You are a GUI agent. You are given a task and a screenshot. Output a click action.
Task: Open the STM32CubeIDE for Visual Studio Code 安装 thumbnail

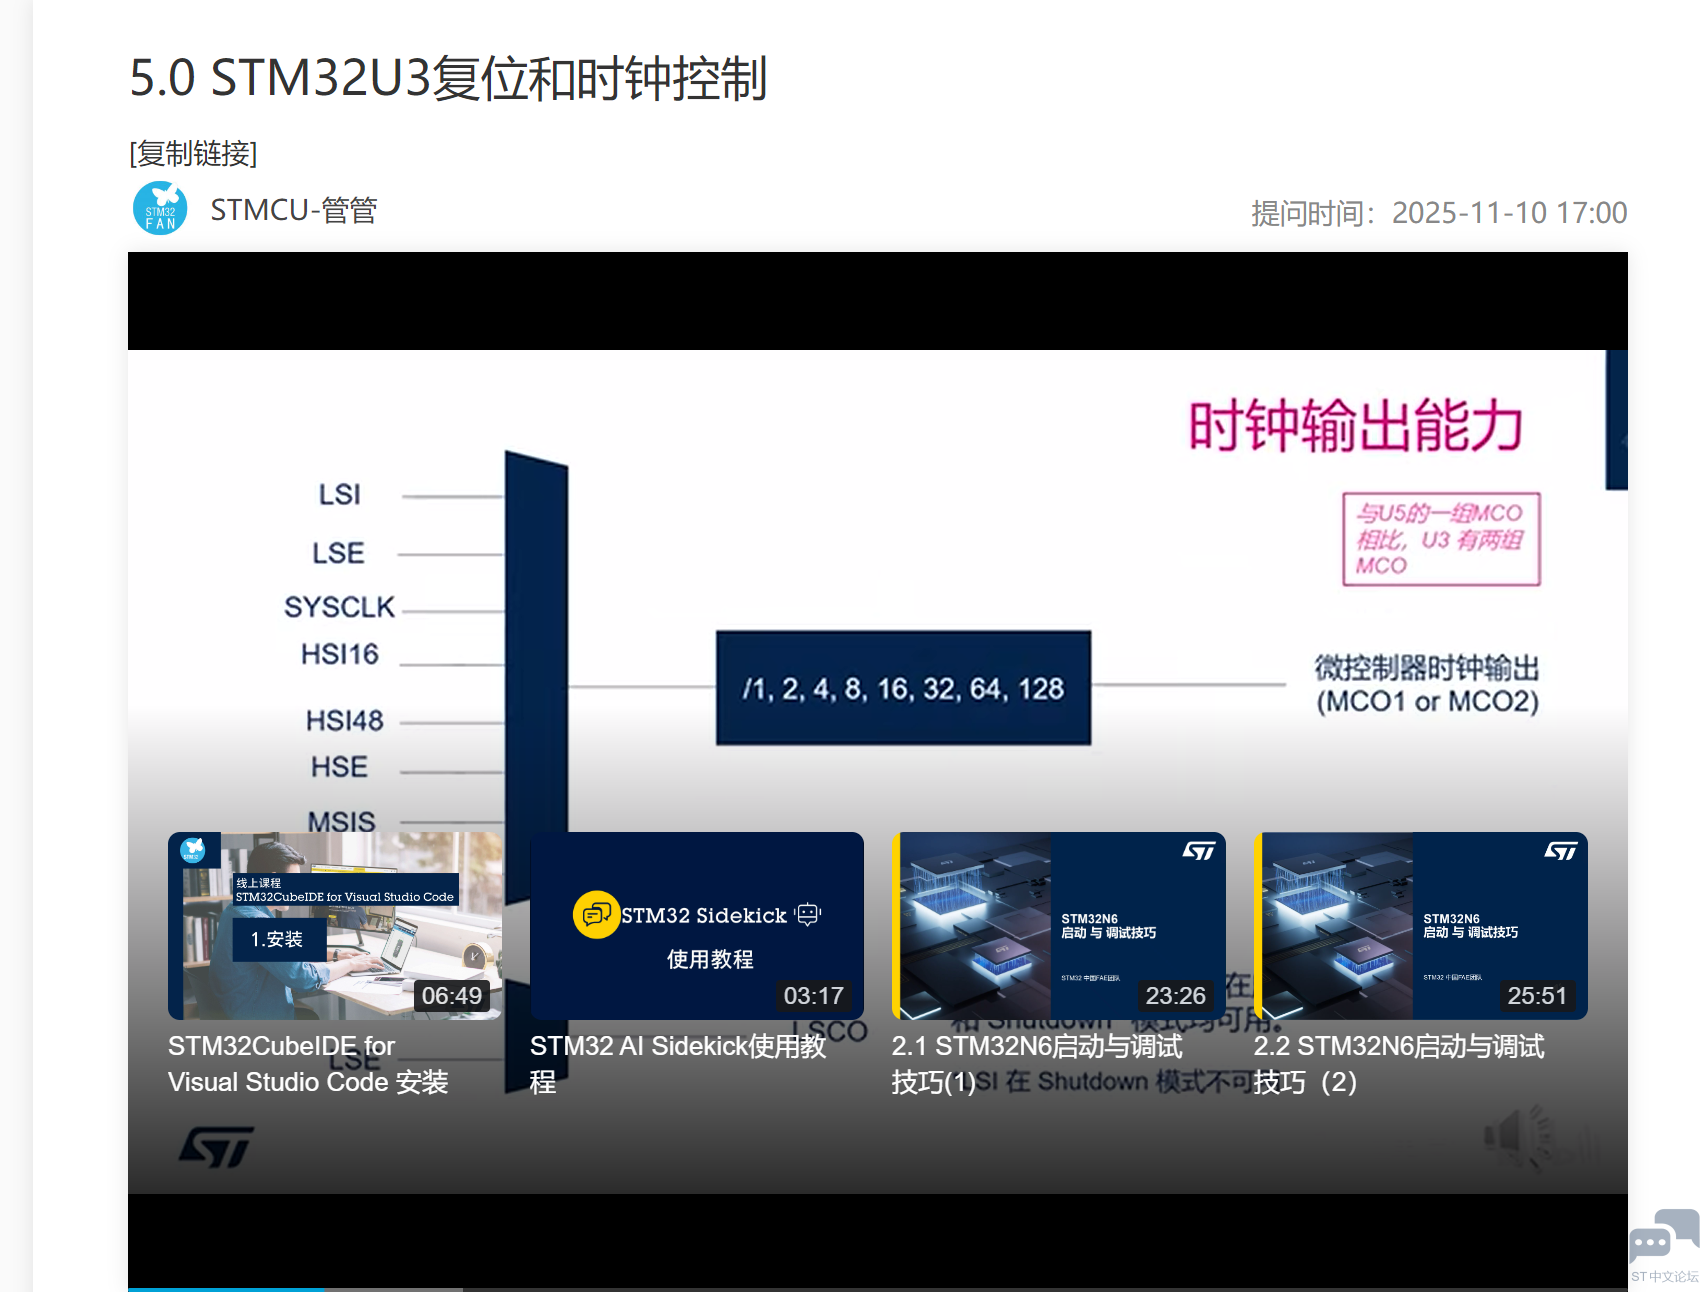[335, 926]
